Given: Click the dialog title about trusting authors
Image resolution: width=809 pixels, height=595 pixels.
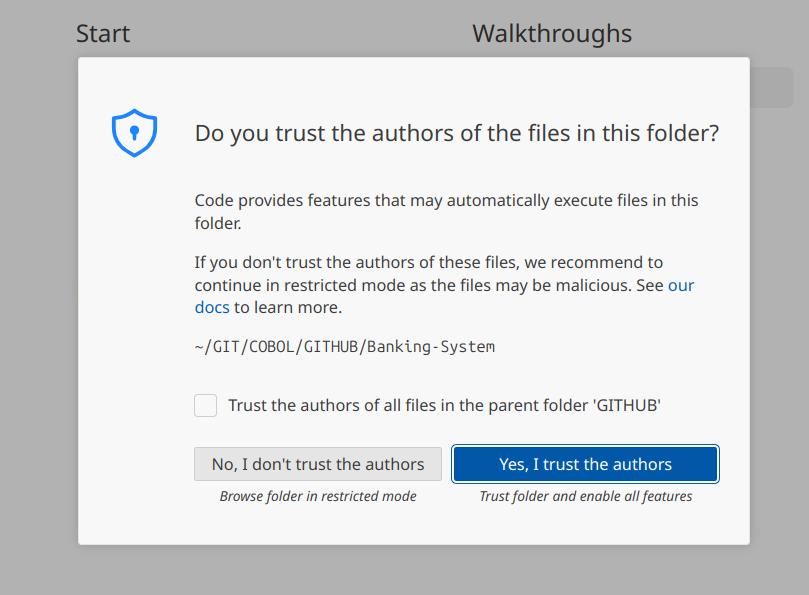Looking at the screenshot, I should click(x=456, y=133).
